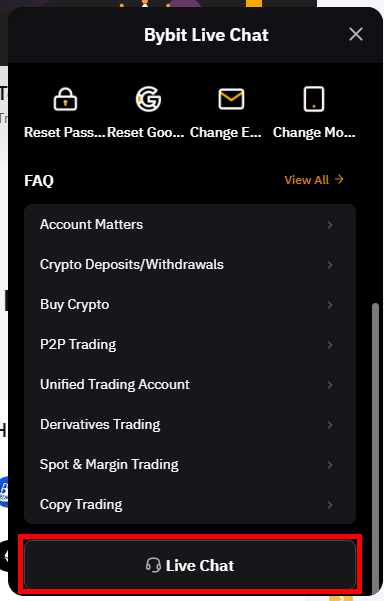Start a Live Chat session
This screenshot has height=601, width=384.
coord(190,565)
